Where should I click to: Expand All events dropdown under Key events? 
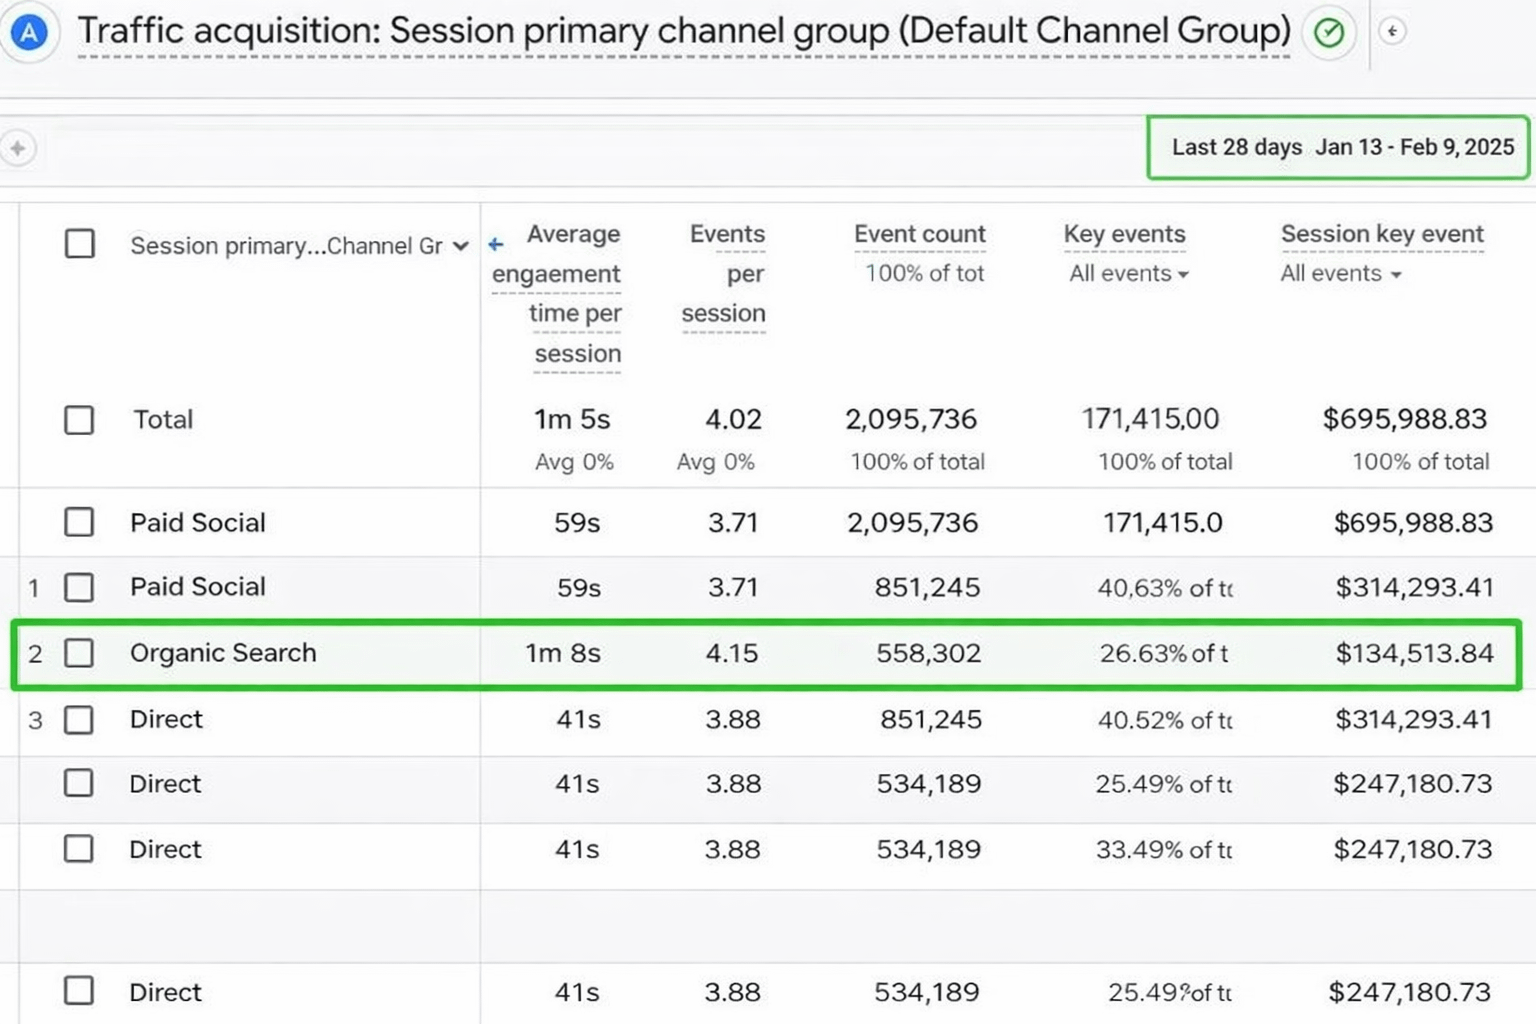pos(1128,274)
